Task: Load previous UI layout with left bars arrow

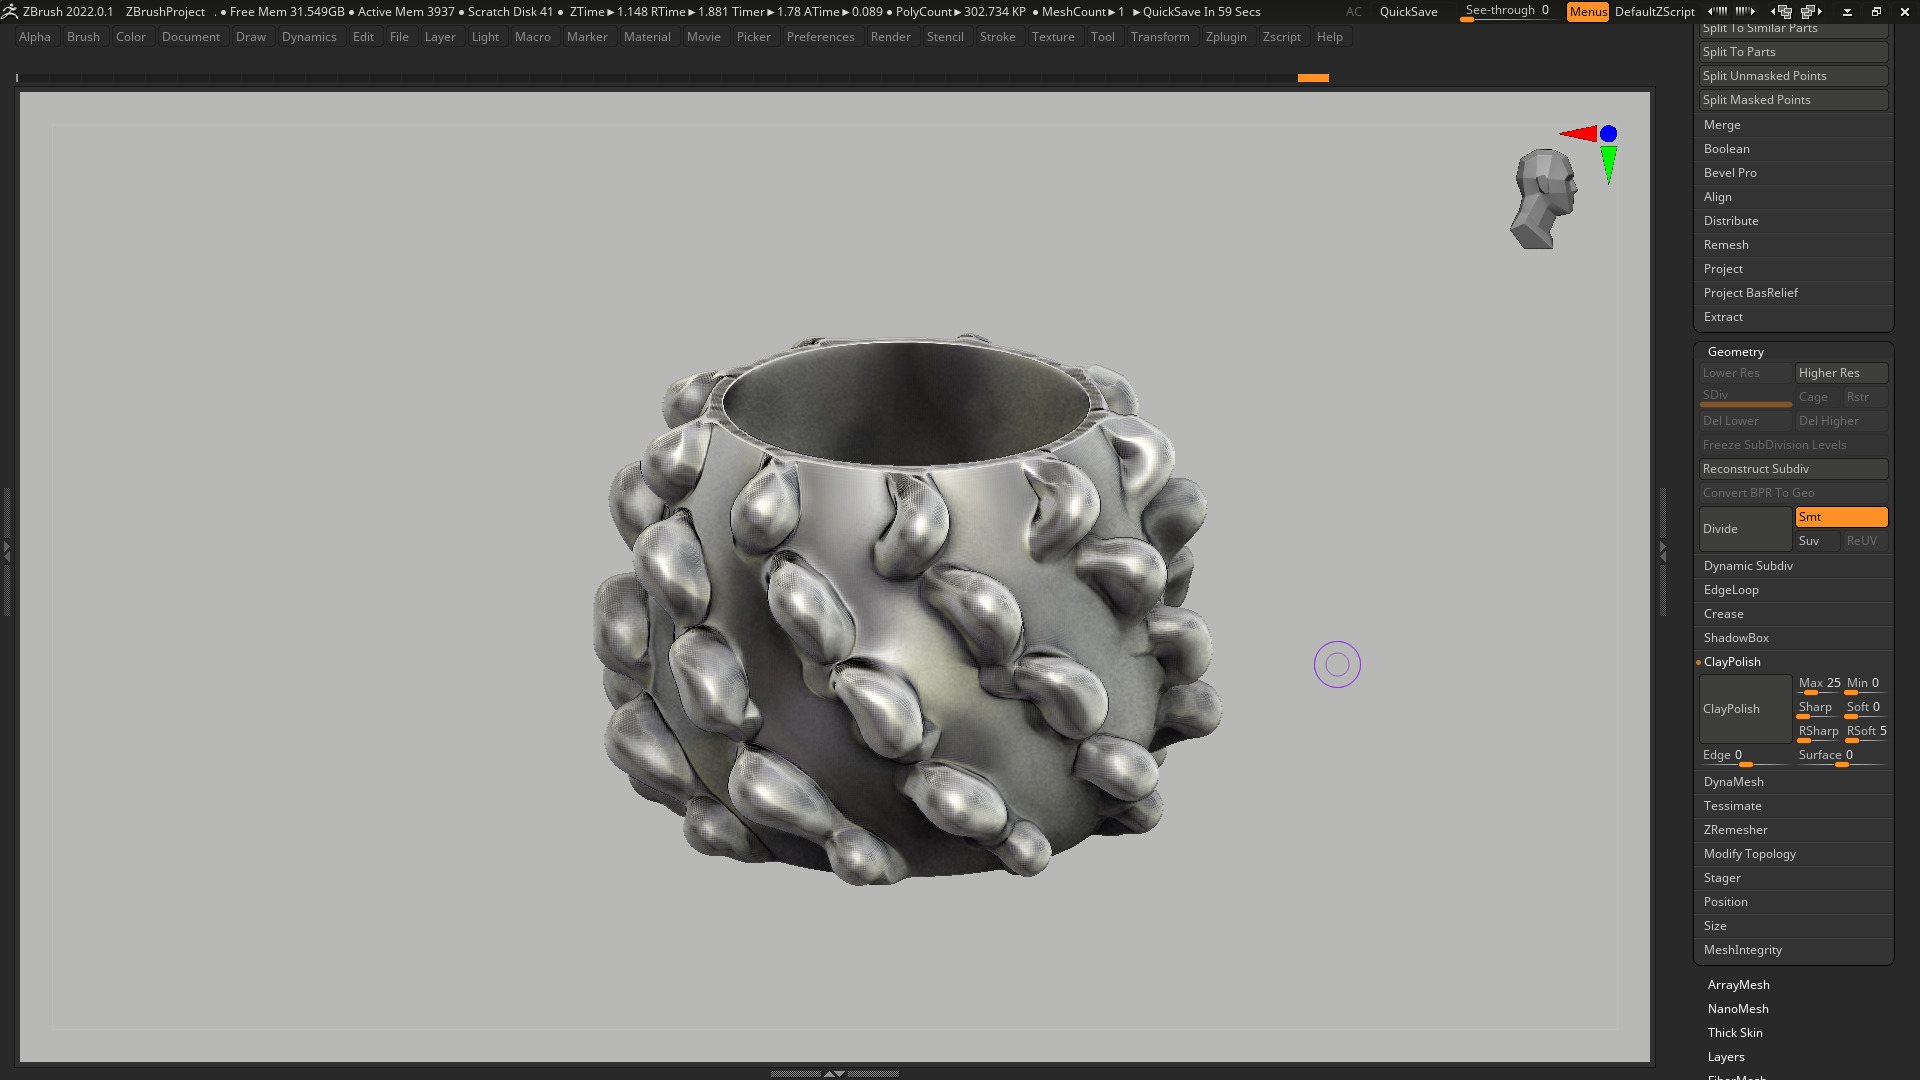Action: [1718, 12]
